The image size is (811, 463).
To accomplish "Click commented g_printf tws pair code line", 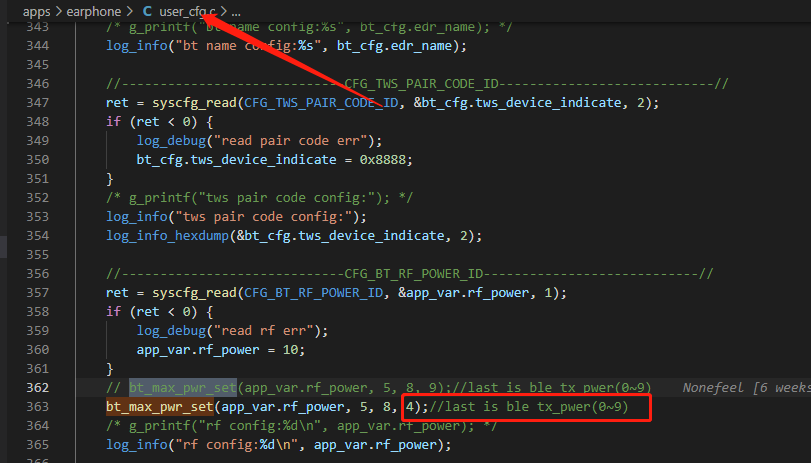I will (259, 198).
